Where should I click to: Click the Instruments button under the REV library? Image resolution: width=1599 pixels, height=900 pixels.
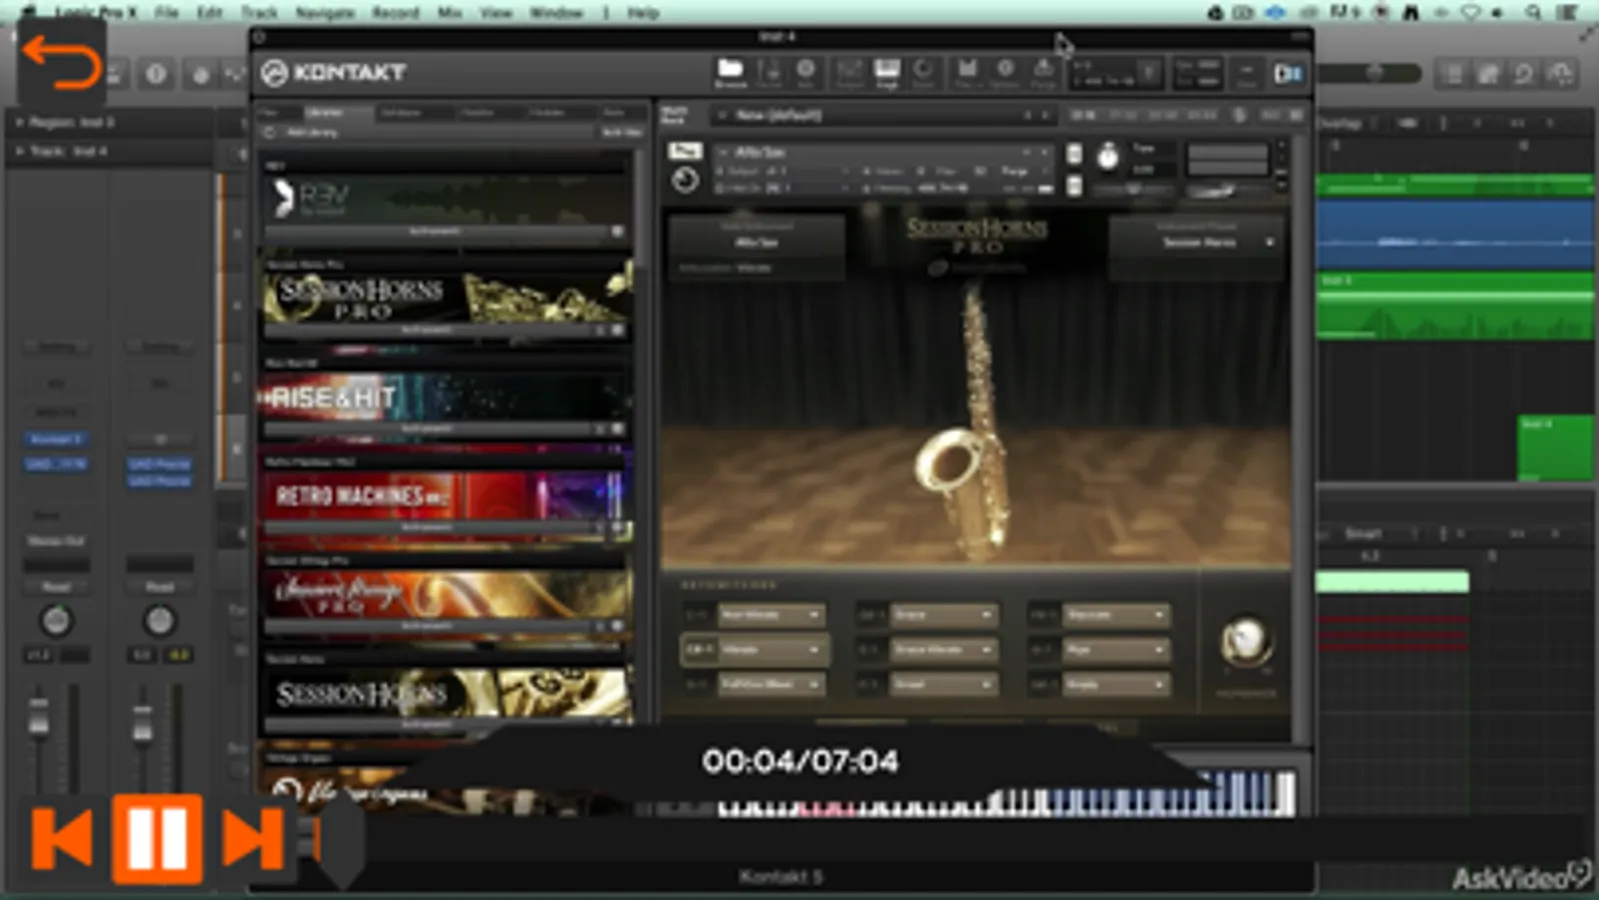pos(434,231)
